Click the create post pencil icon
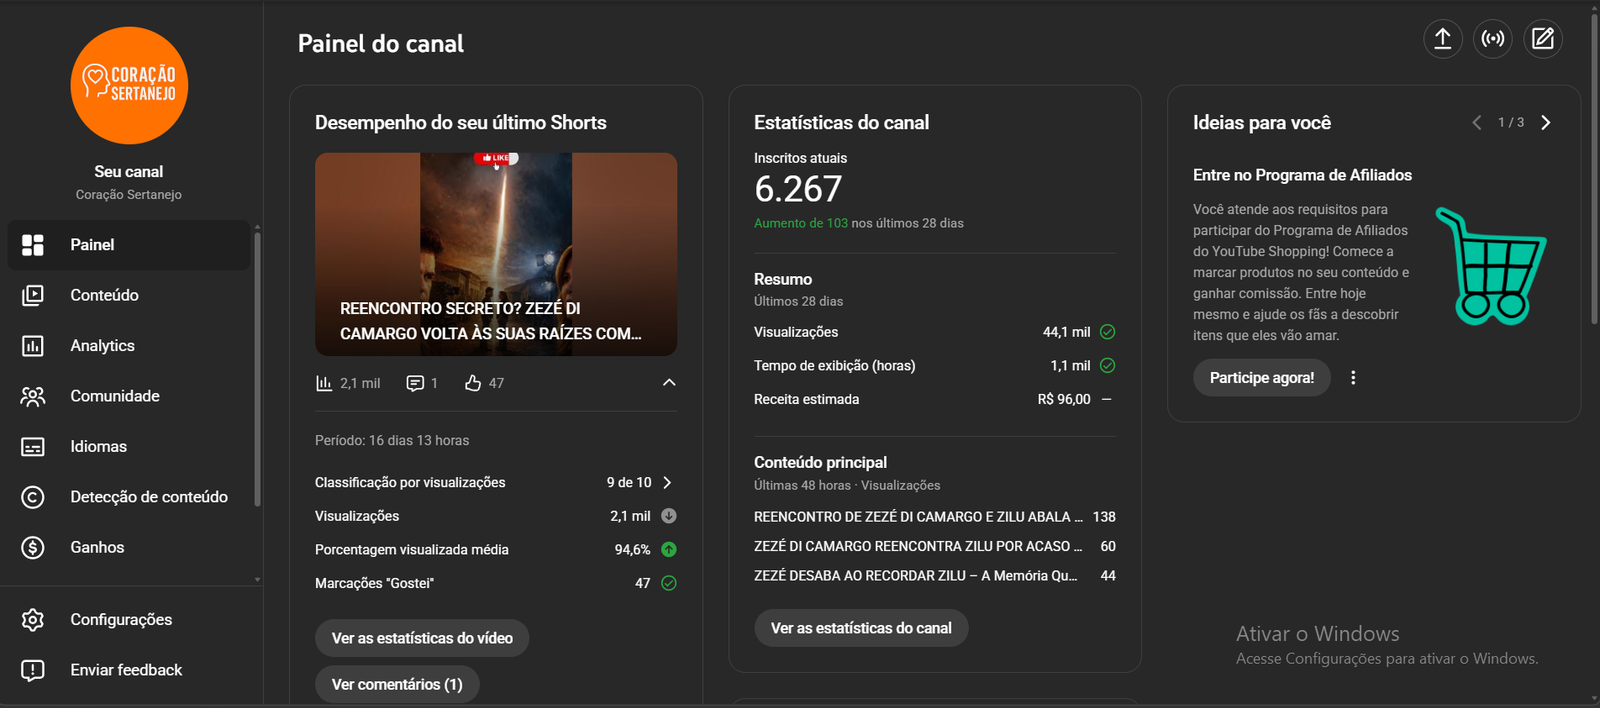 pos(1543,39)
